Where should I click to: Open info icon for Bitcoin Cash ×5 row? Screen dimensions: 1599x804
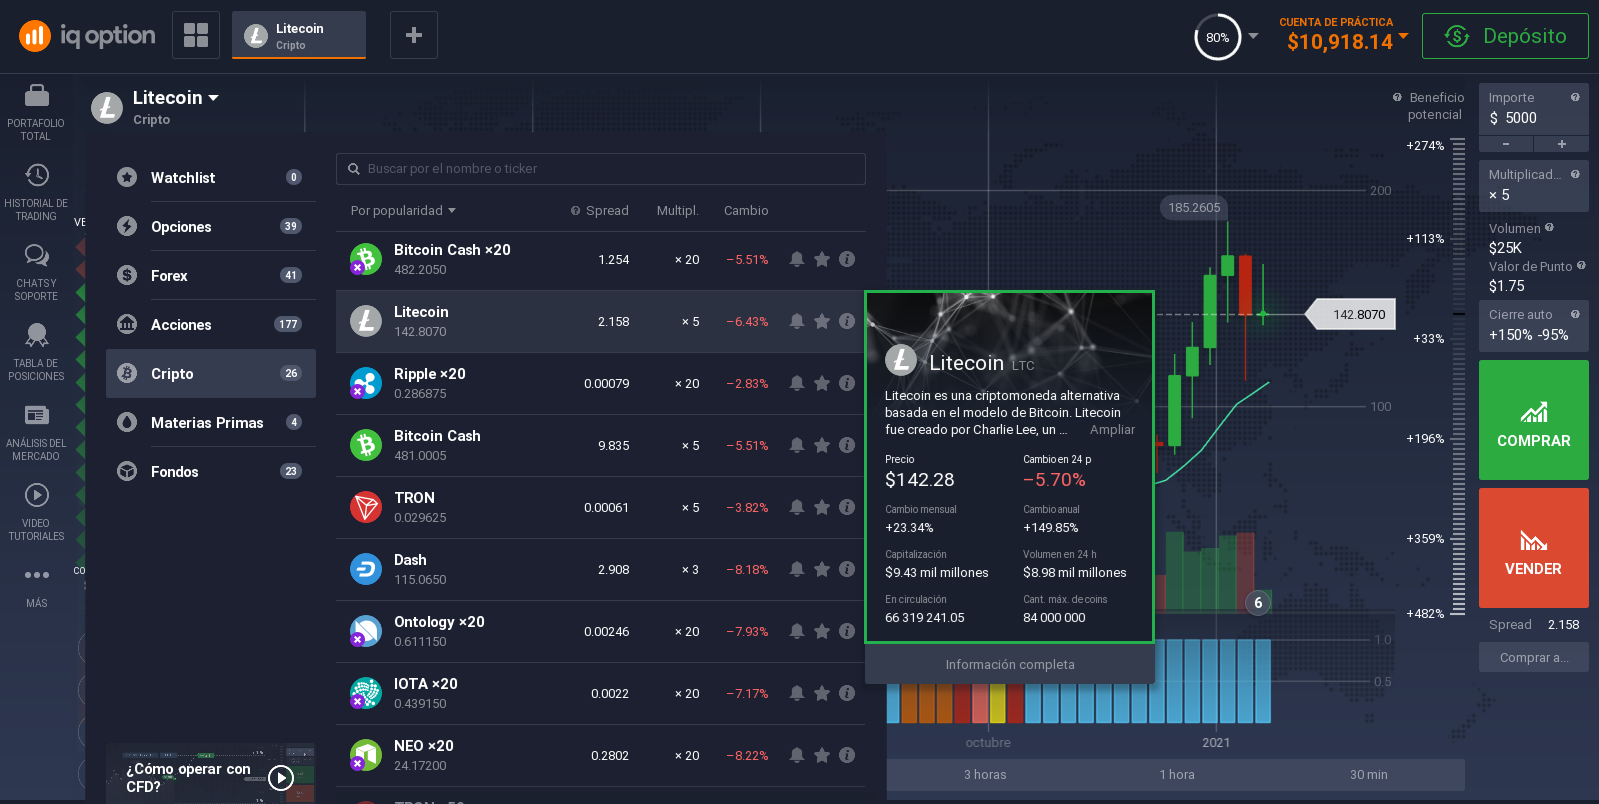click(847, 445)
